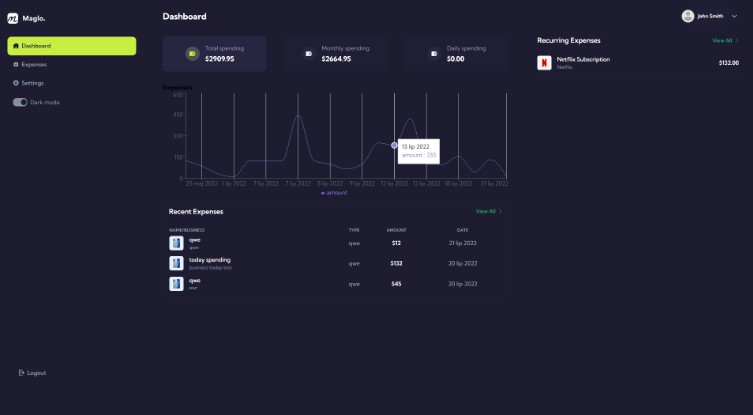This screenshot has height=415, width=753.
Task: Go to Settings in the sidebar
Action: pyautogui.click(x=32, y=83)
